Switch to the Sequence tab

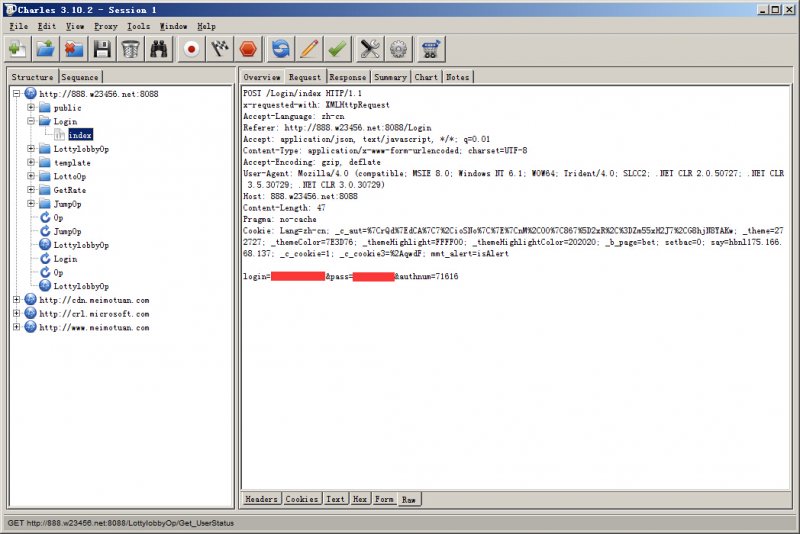(x=80, y=77)
